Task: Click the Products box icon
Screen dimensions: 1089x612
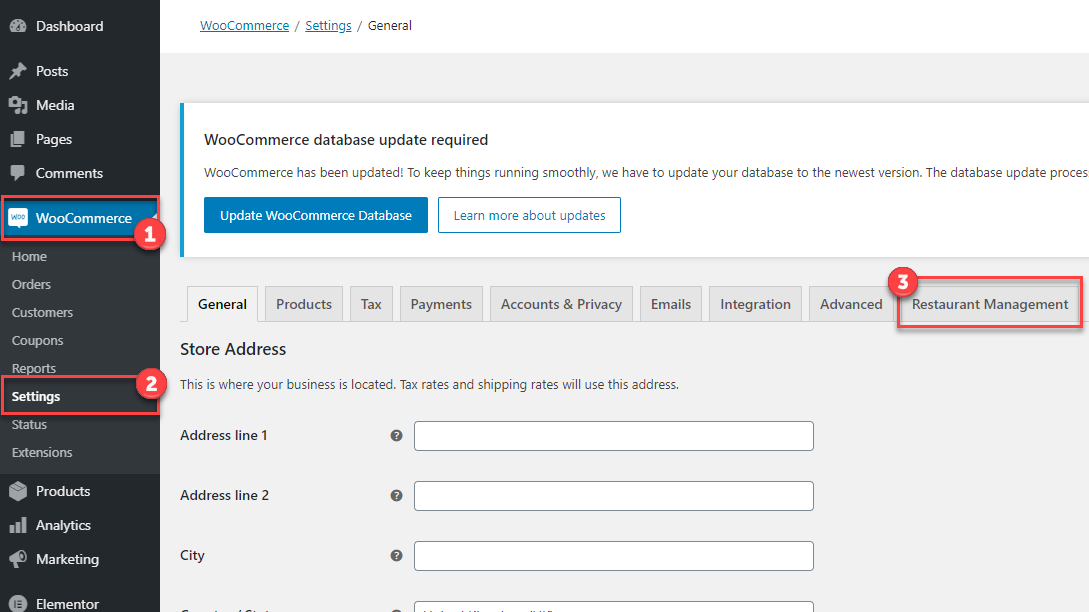Action: [18, 491]
